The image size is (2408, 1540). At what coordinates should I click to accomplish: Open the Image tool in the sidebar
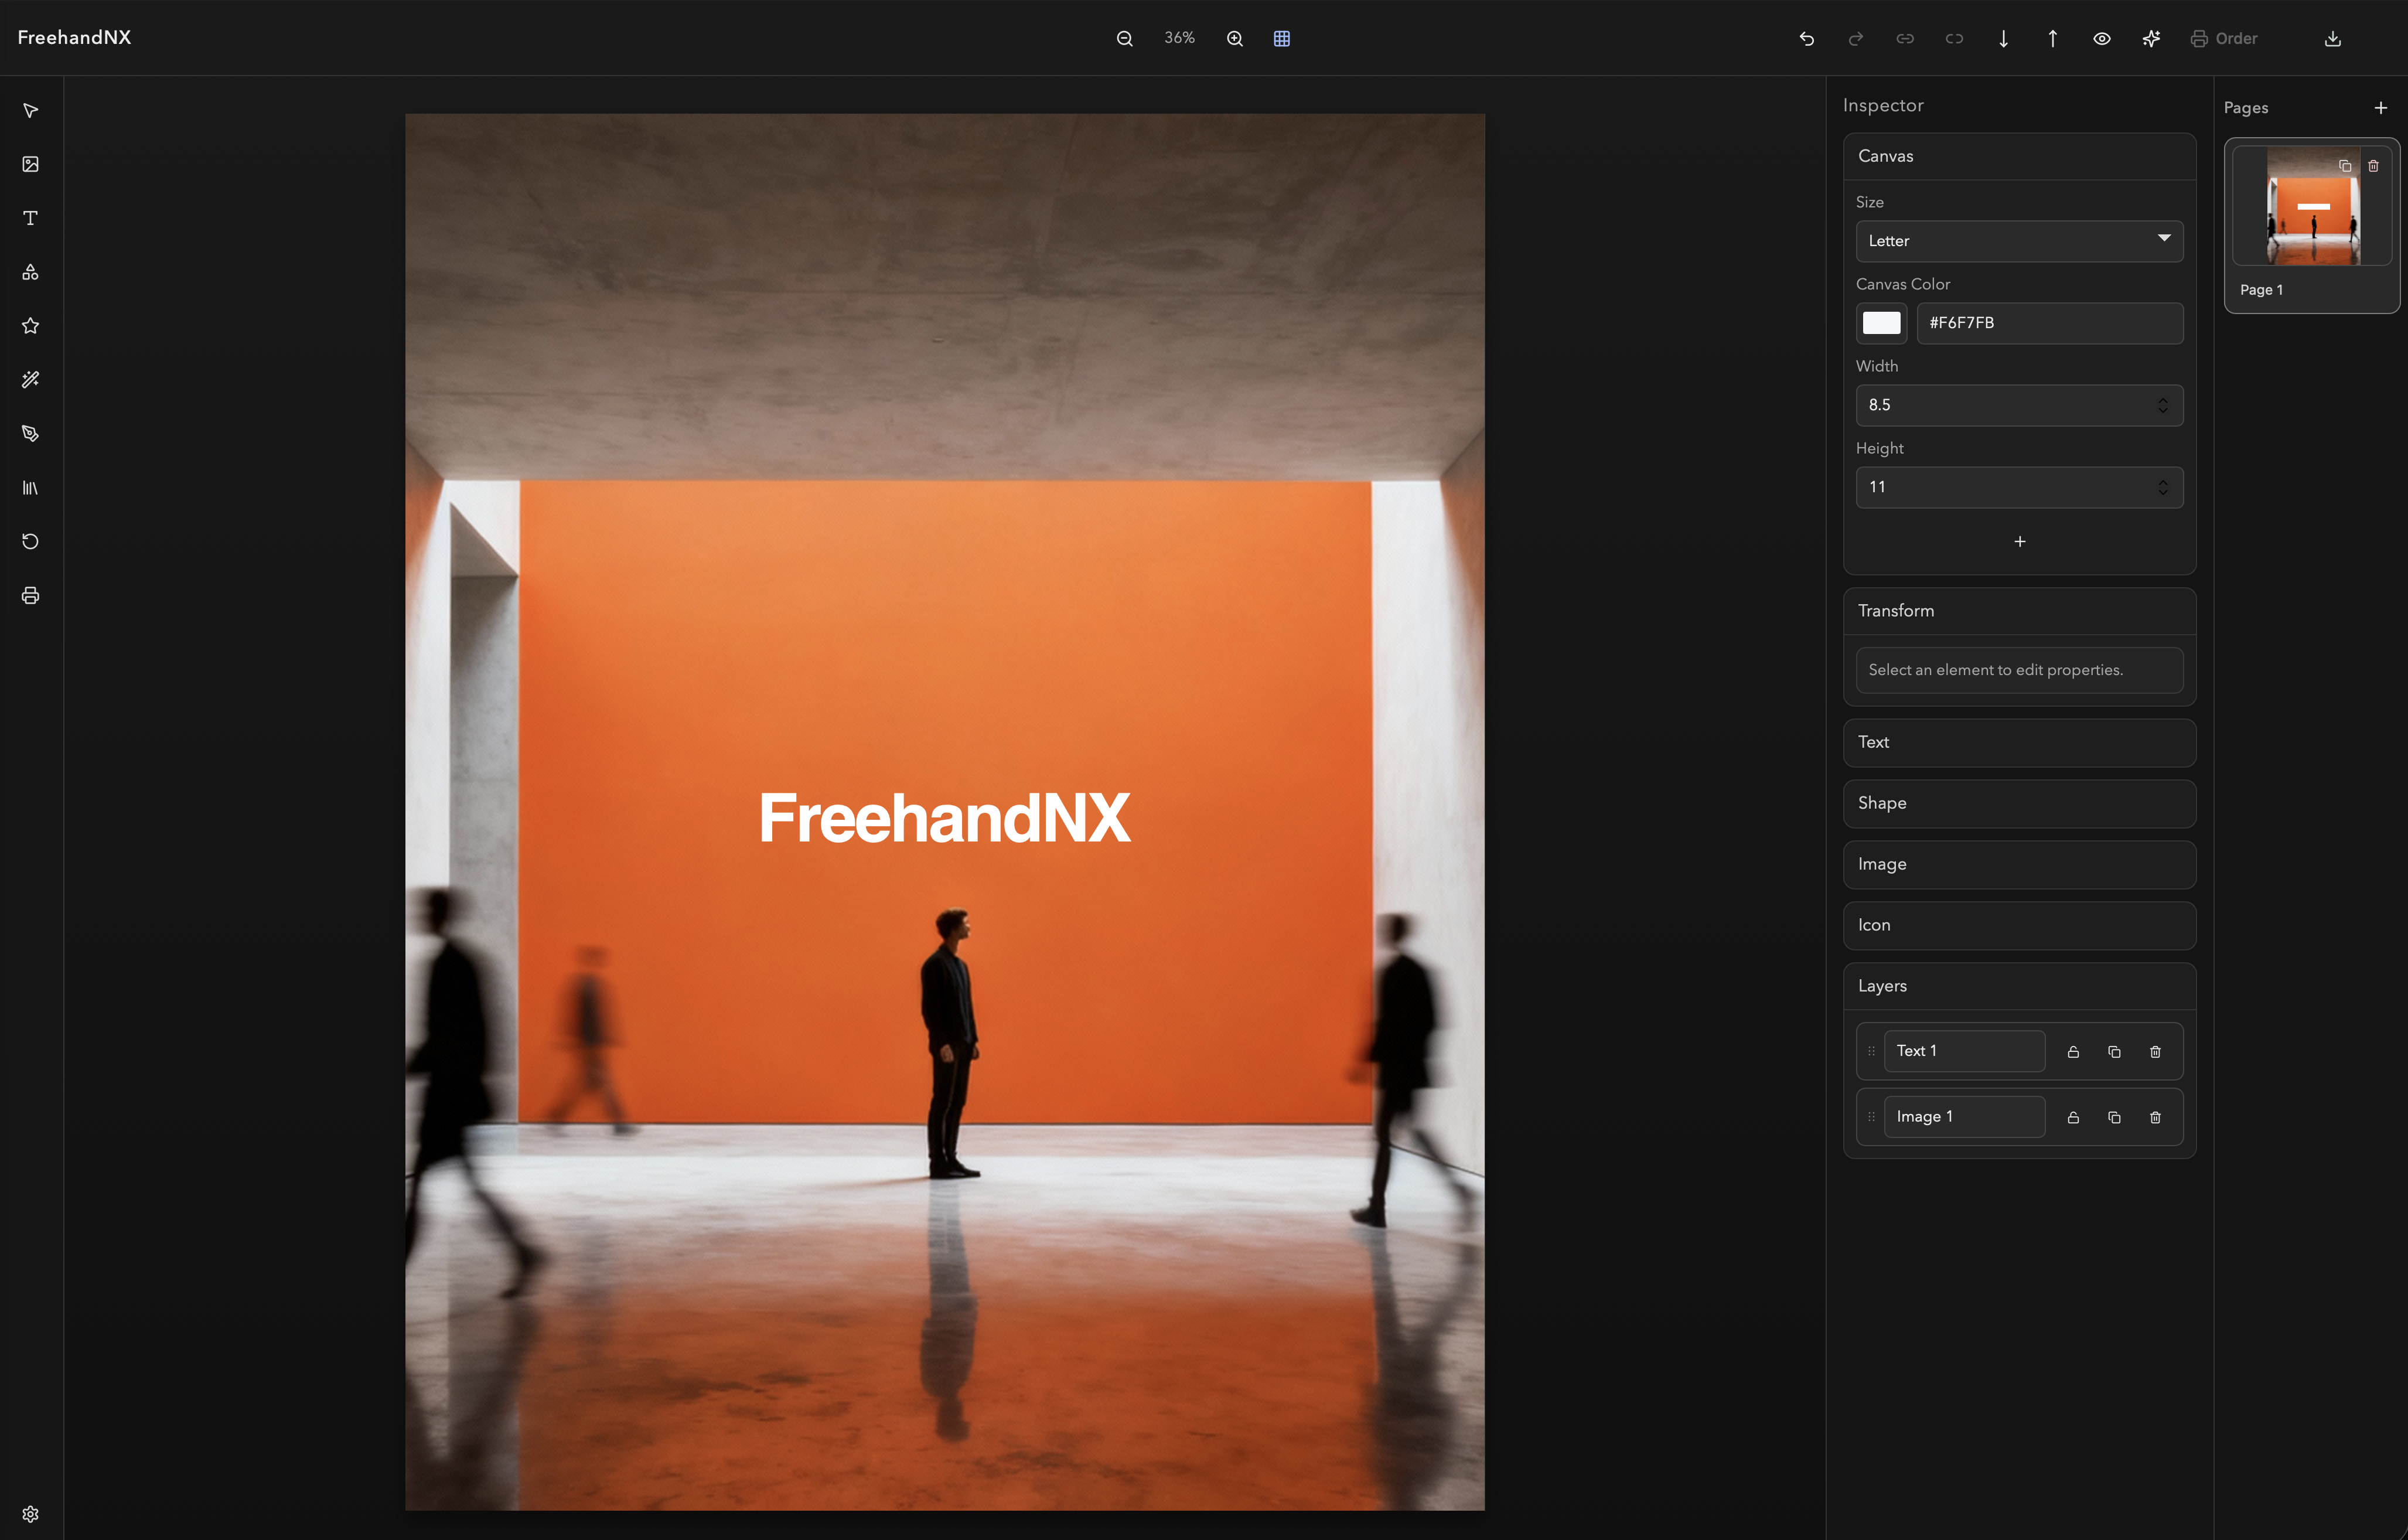(x=30, y=164)
